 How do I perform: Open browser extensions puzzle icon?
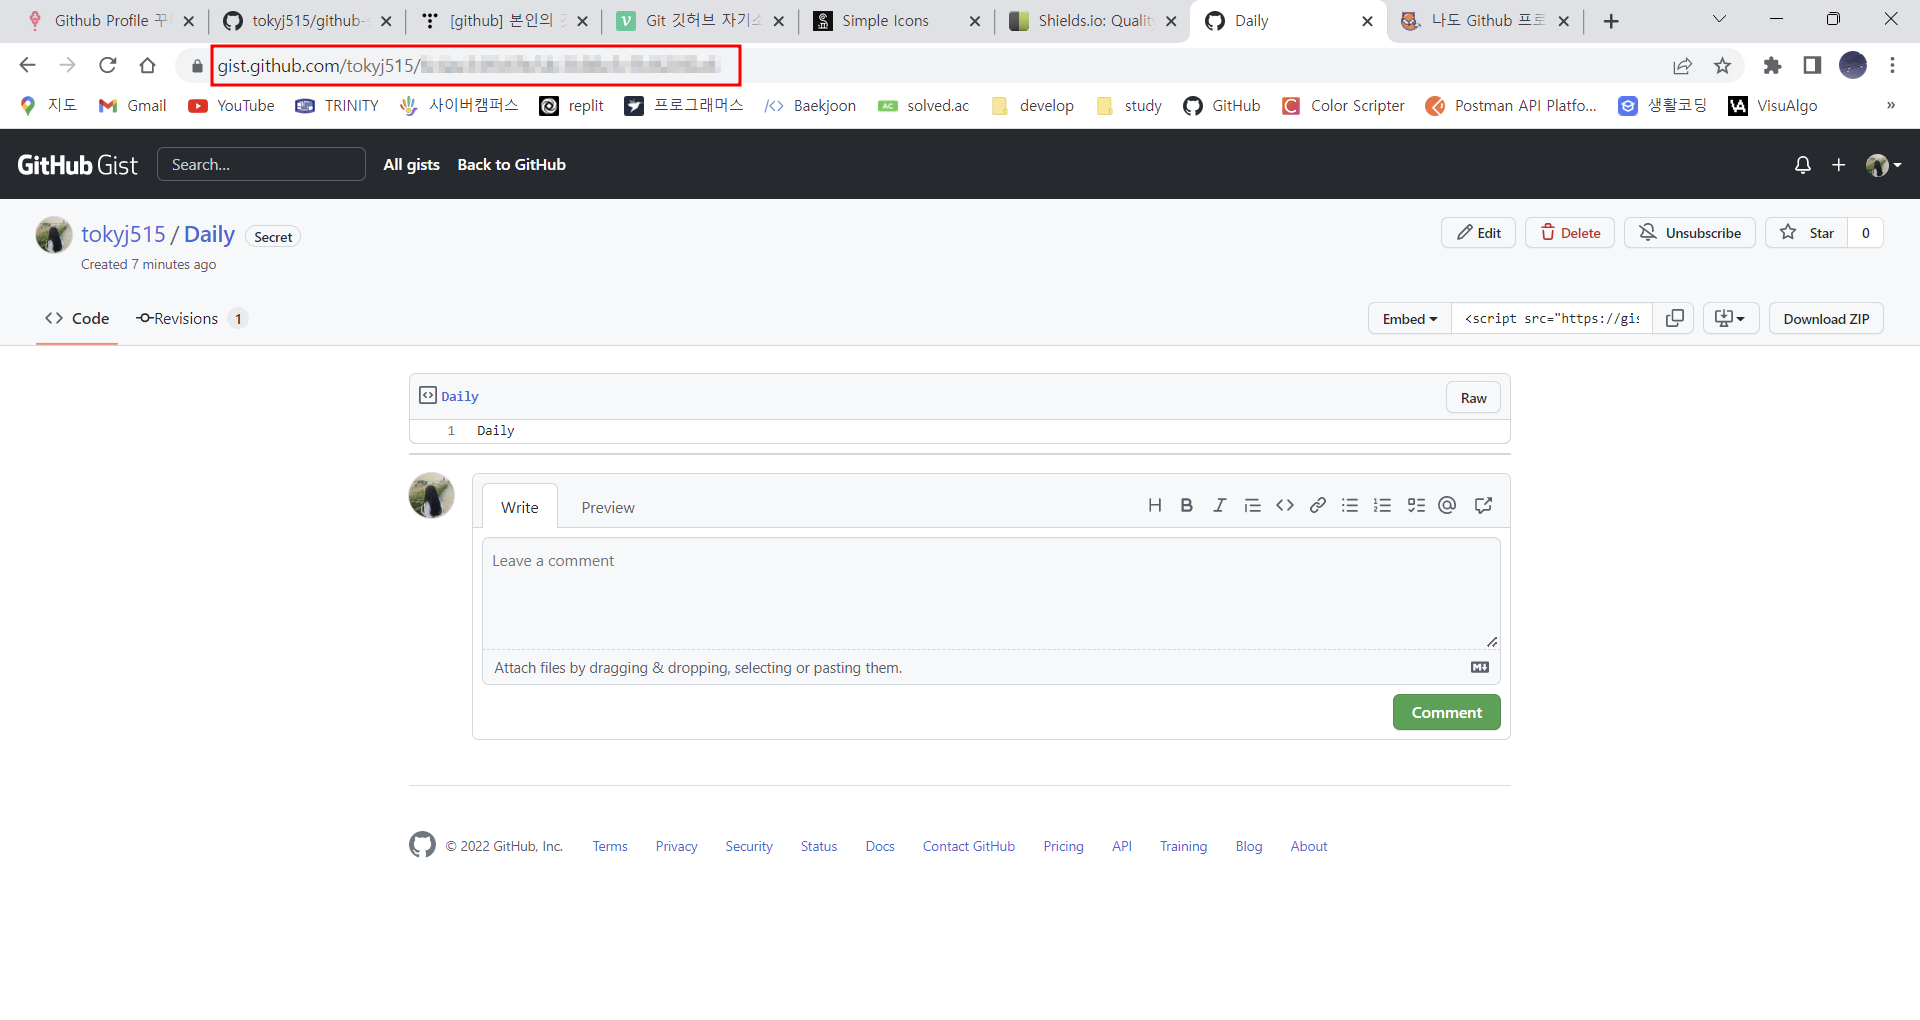(1772, 65)
